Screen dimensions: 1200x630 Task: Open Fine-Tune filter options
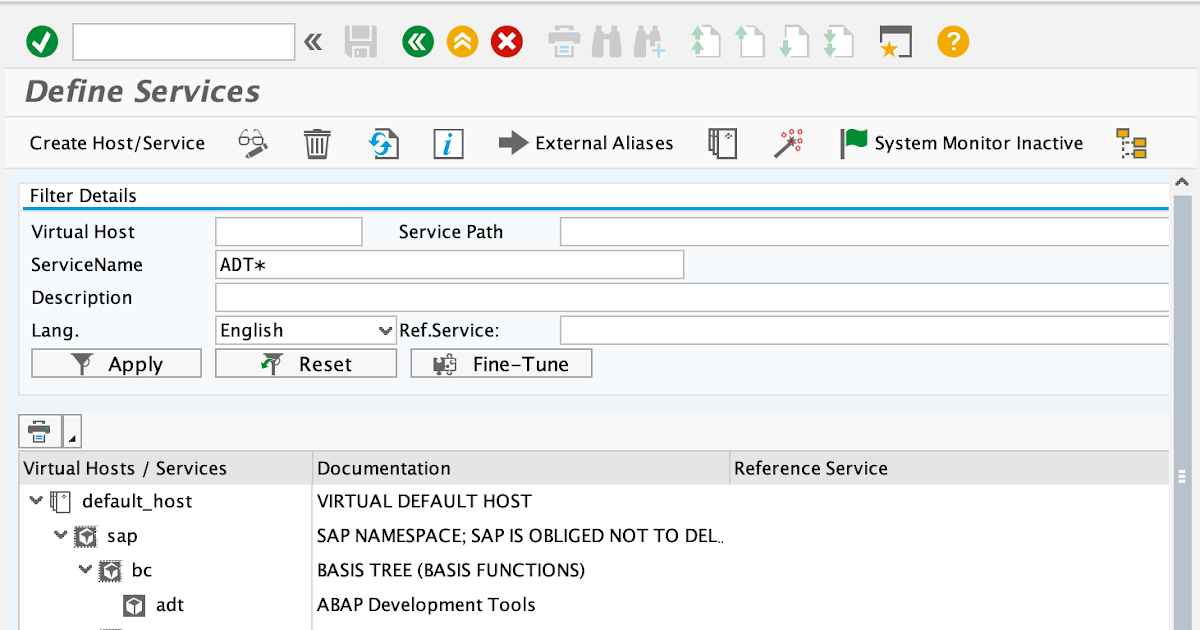pyautogui.click(x=500, y=363)
